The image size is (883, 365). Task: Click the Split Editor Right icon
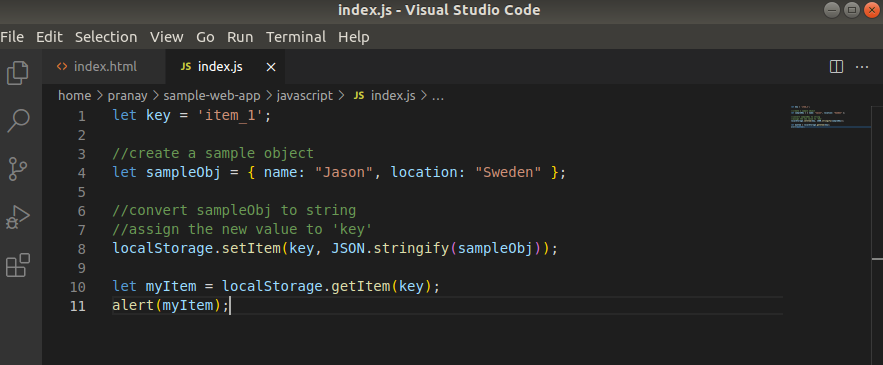coord(836,67)
